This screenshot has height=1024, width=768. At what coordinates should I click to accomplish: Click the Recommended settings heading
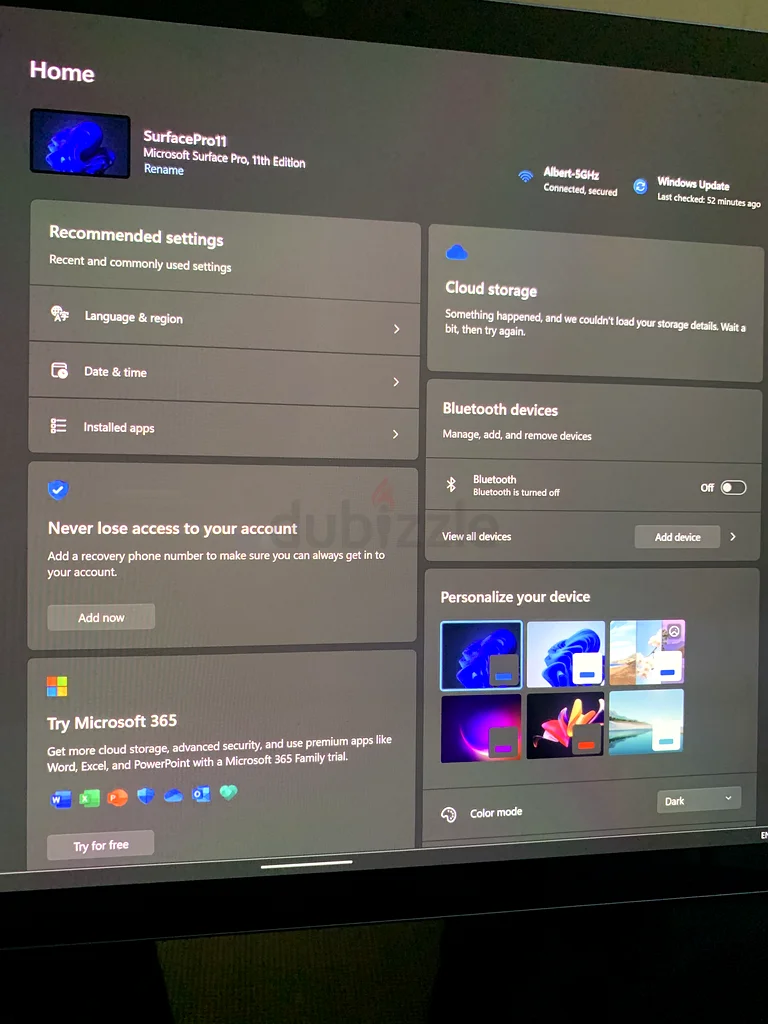(x=136, y=236)
